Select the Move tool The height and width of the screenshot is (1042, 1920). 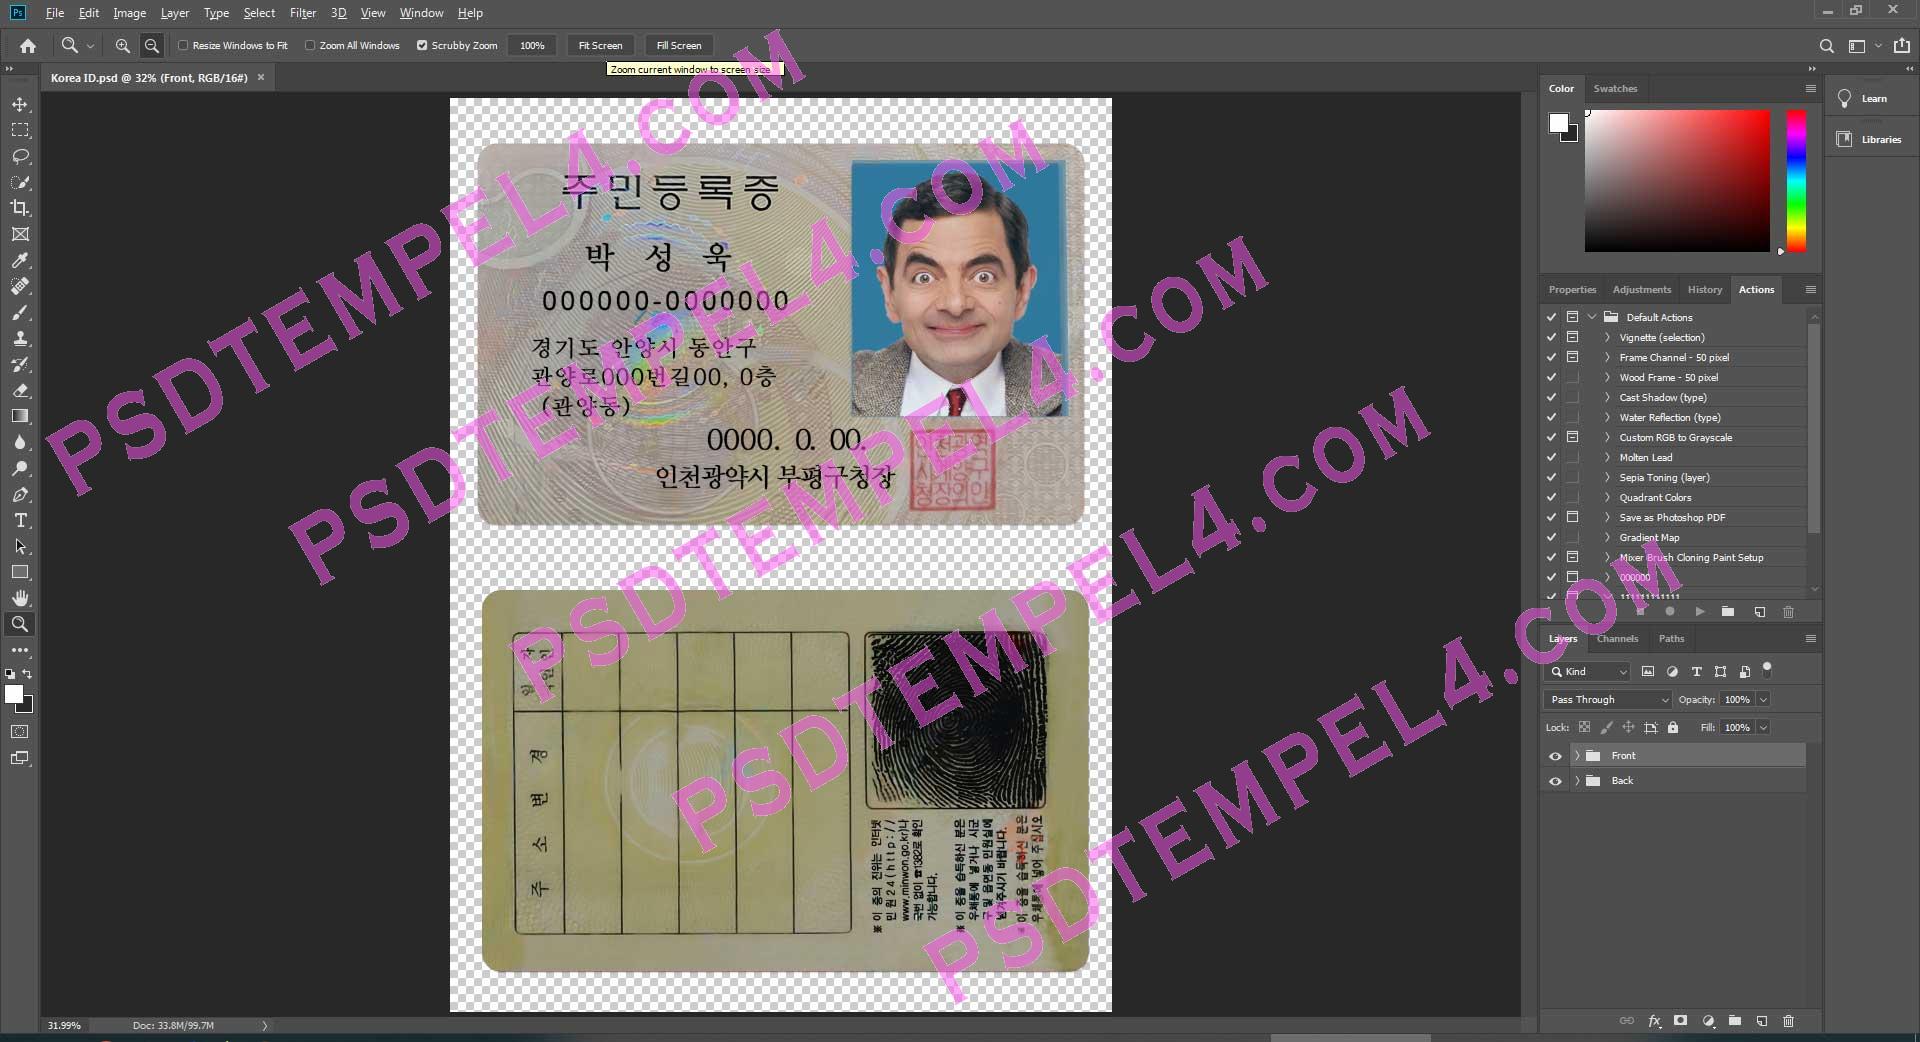click(x=20, y=104)
